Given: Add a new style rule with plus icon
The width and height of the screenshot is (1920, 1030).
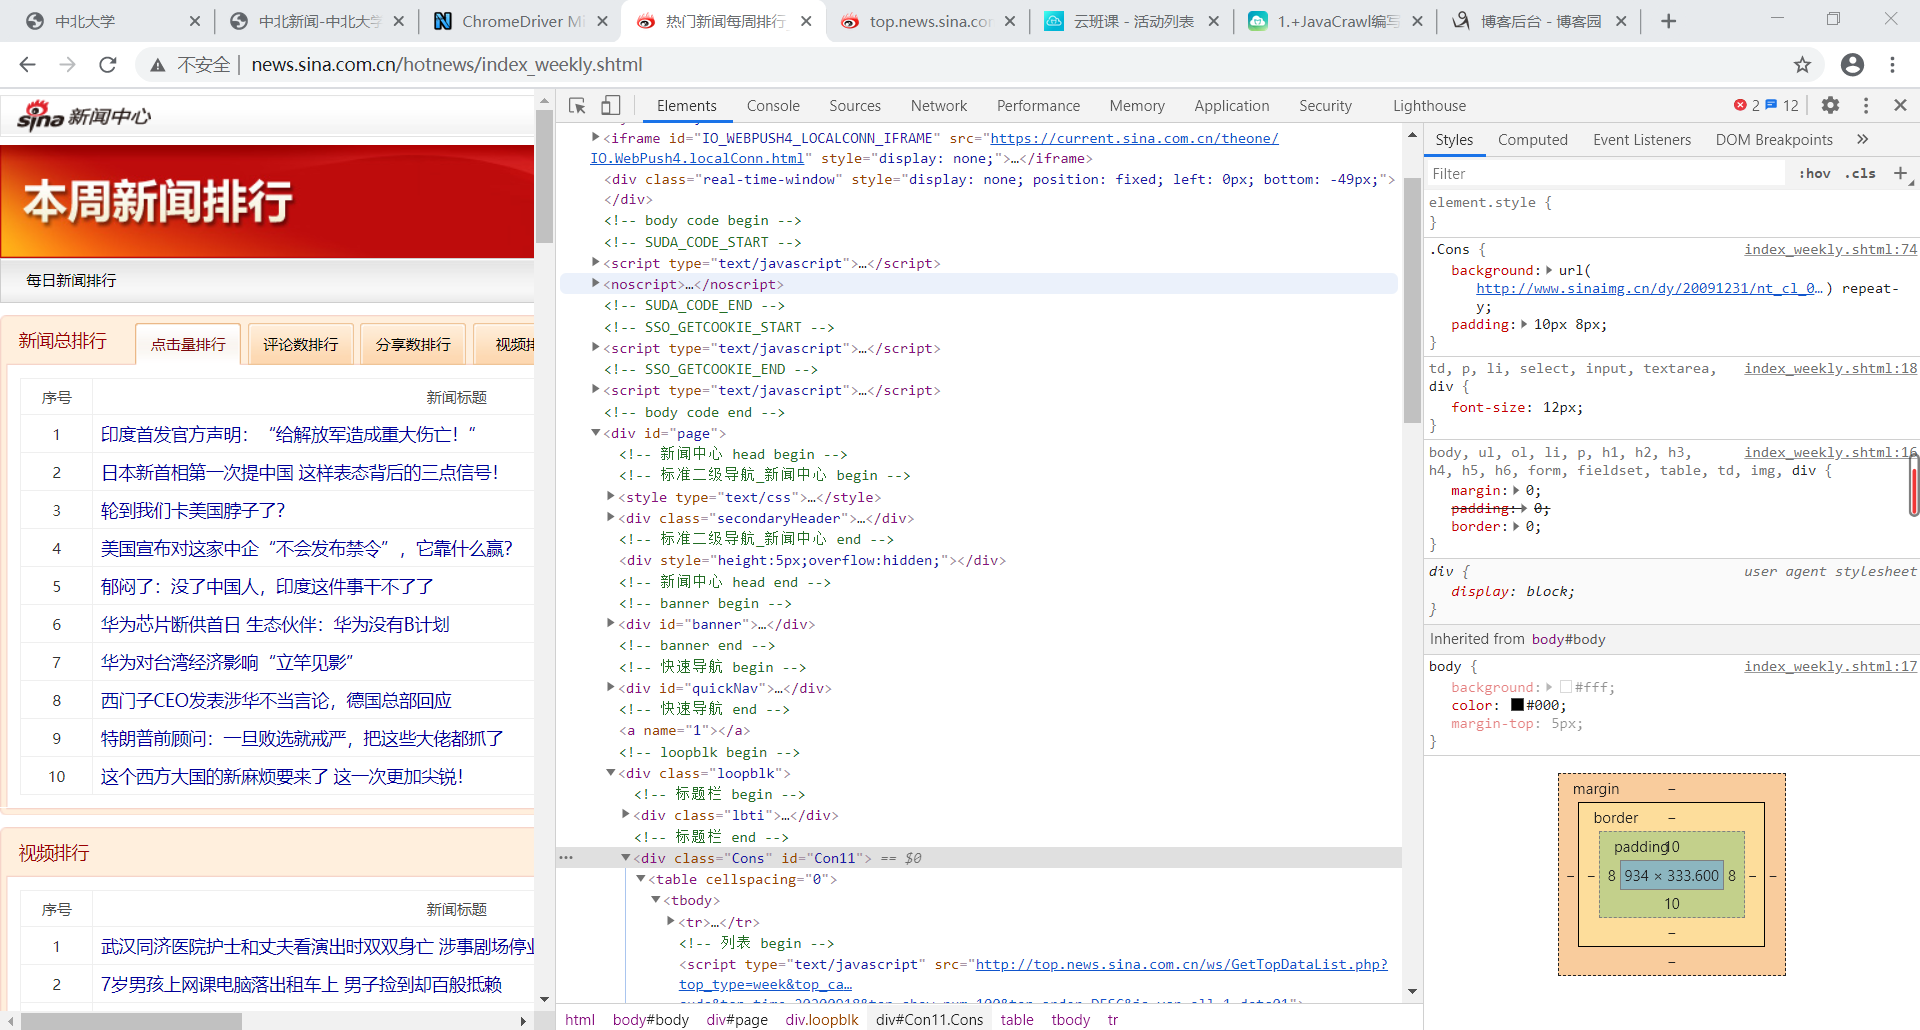Looking at the screenshot, I should click(x=1900, y=173).
